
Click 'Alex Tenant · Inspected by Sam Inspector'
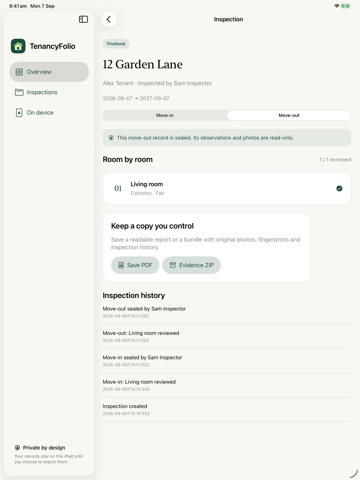pyautogui.click(x=157, y=83)
